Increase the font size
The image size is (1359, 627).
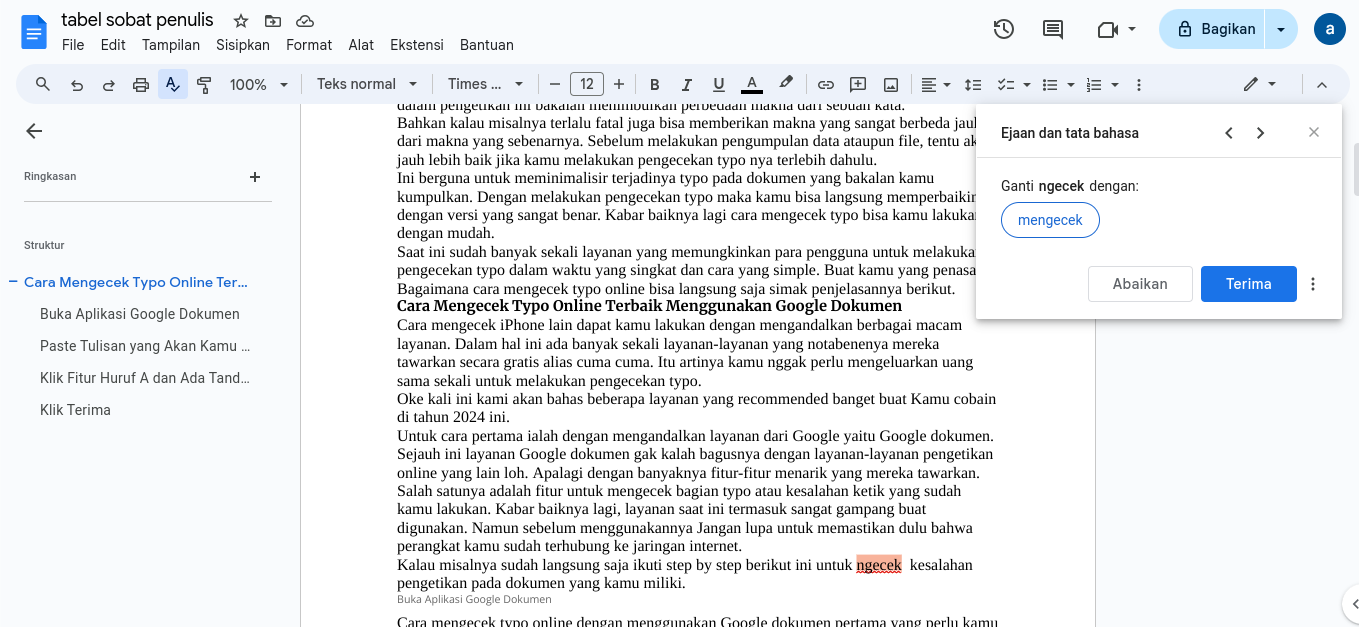[x=619, y=84]
